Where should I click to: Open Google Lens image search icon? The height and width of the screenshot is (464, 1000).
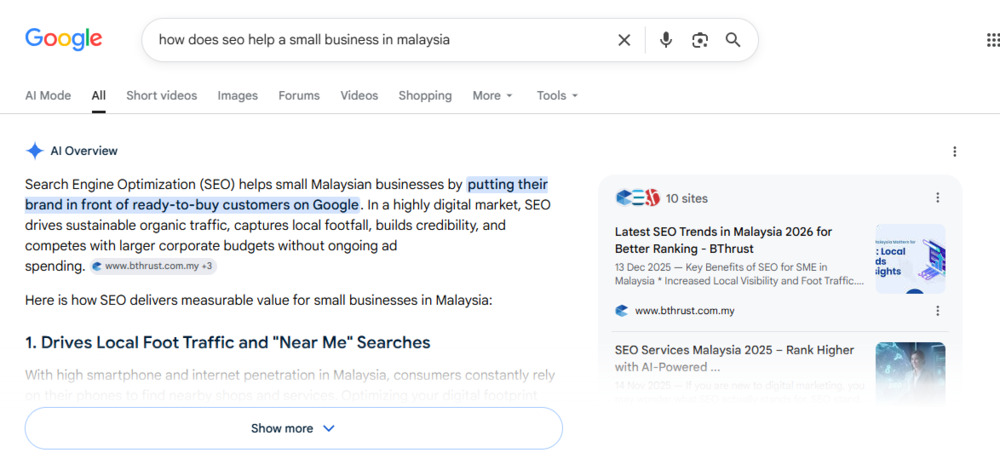700,40
